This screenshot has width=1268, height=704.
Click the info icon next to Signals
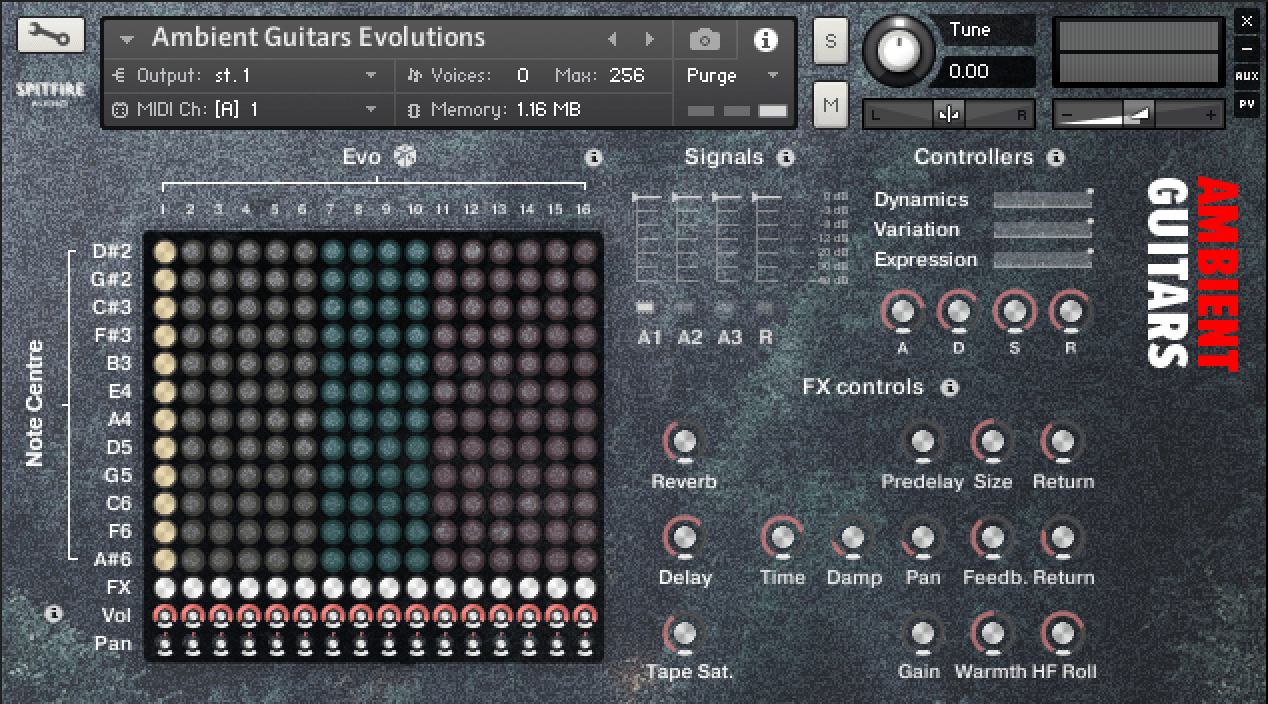click(786, 158)
